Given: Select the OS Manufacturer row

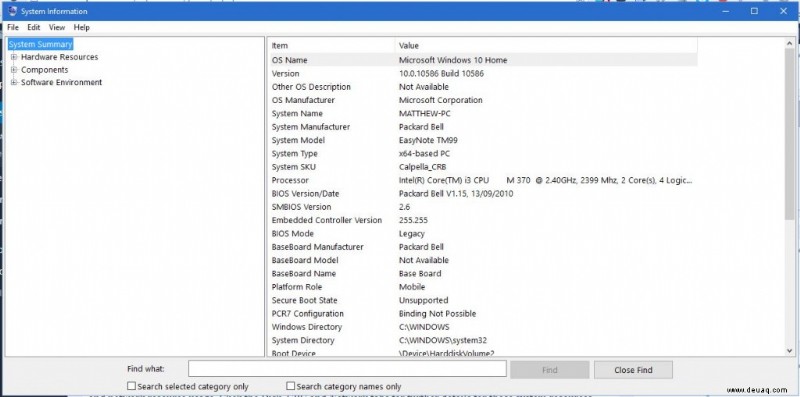Looking at the screenshot, I should 483,100.
